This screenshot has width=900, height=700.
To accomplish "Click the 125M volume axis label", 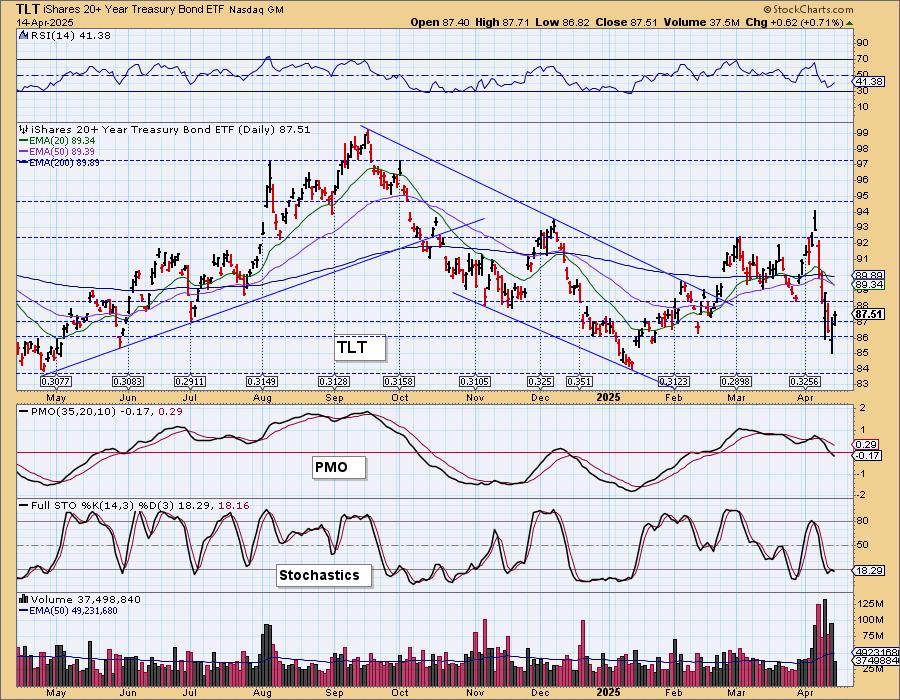I will (x=870, y=604).
